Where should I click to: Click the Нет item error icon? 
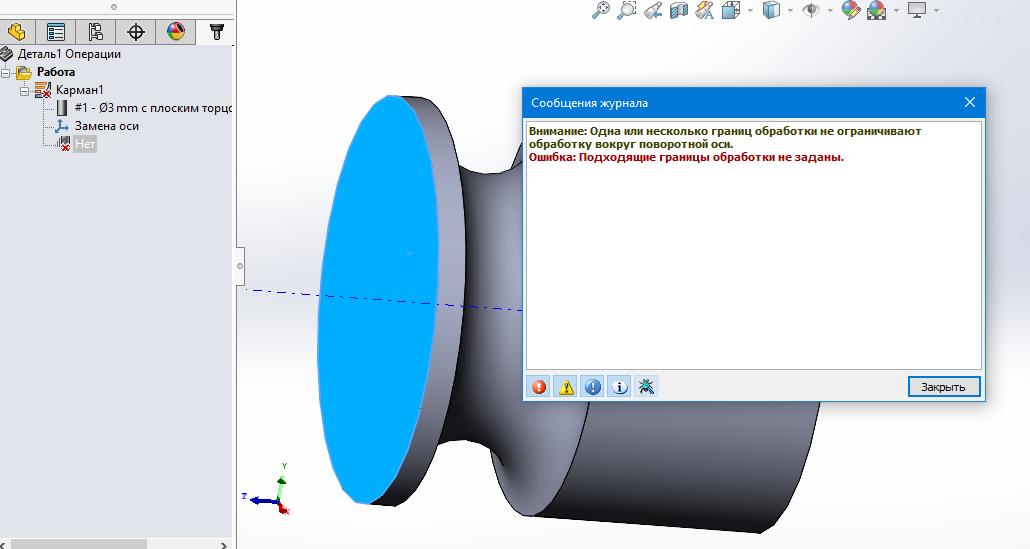63,144
